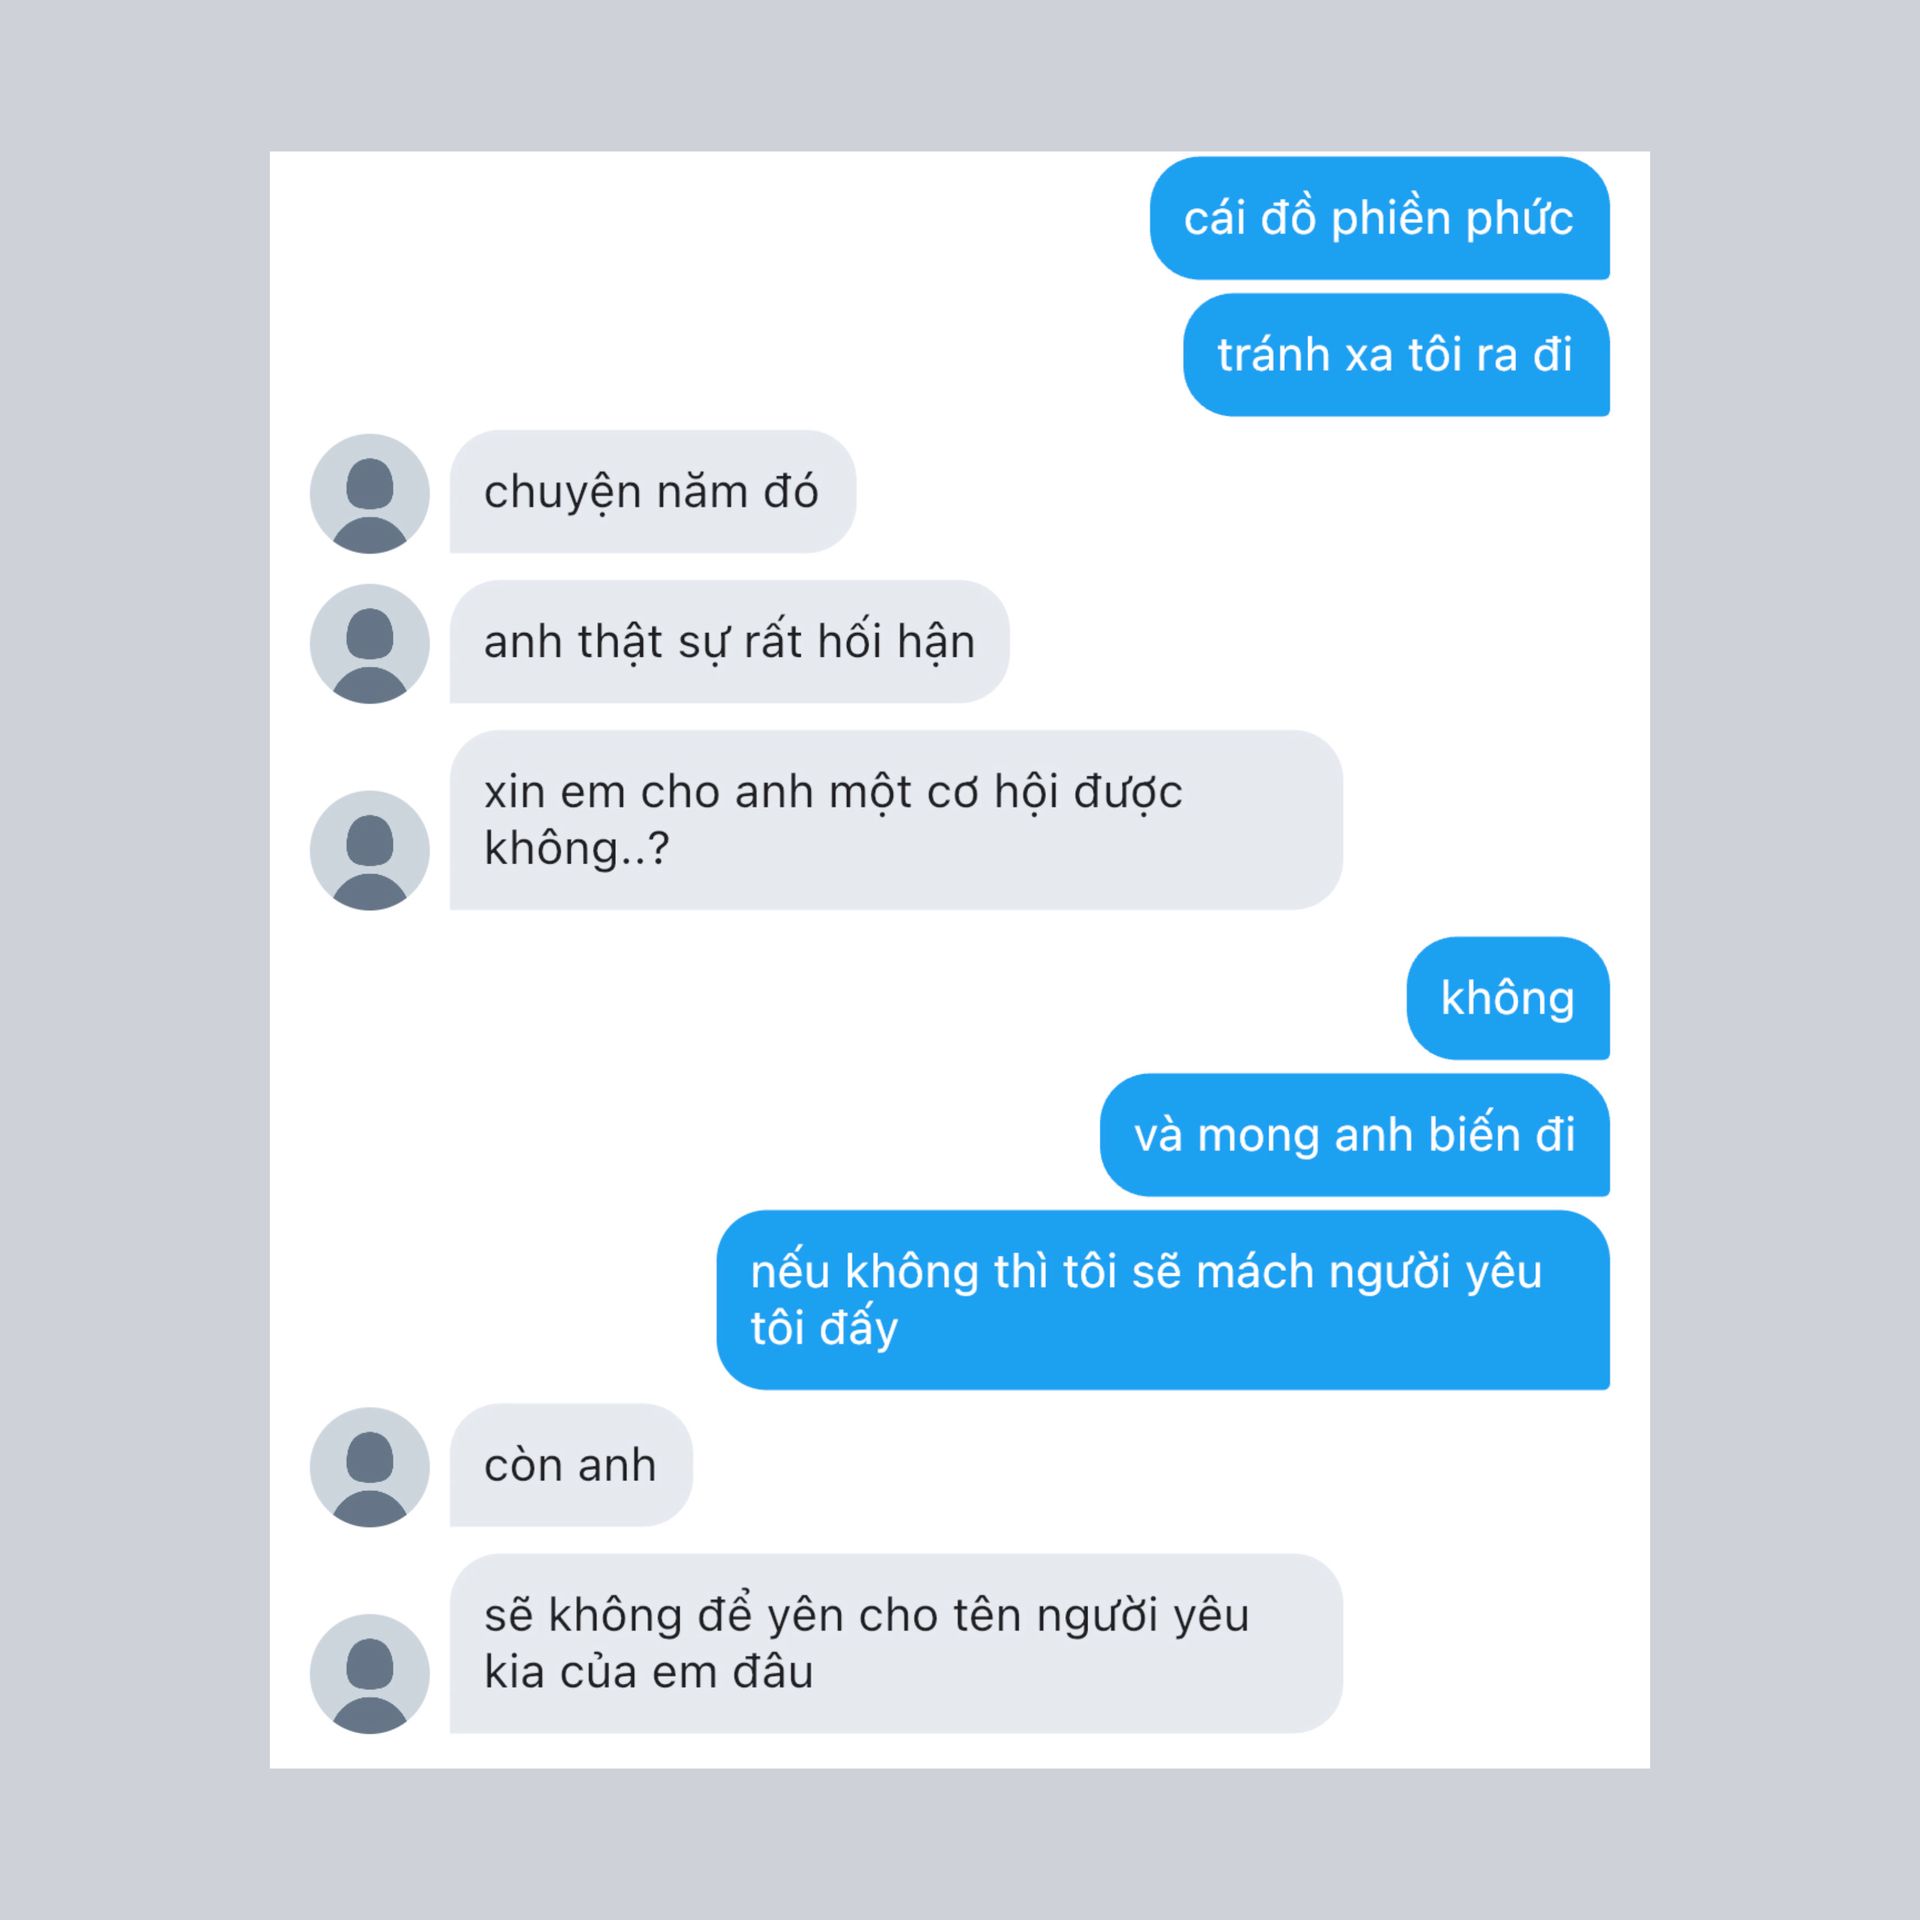Image resolution: width=1920 pixels, height=1920 pixels.
Task: Open the avatar next to 'sẽ không để yên' message
Action: (370, 1674)
